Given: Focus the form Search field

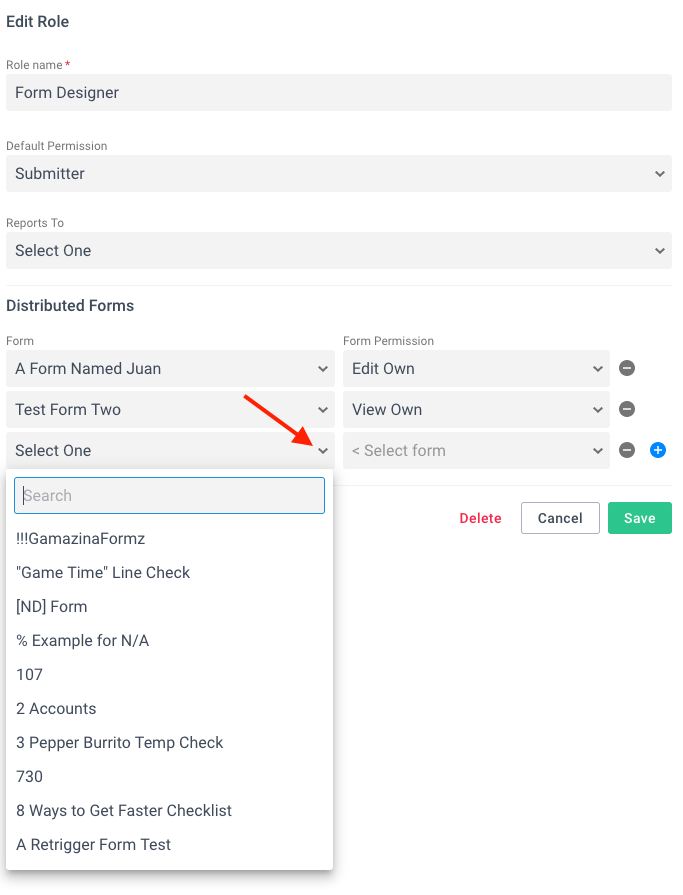Looking at the screenshot, I should pyautogui.click(x=169, y=495).
